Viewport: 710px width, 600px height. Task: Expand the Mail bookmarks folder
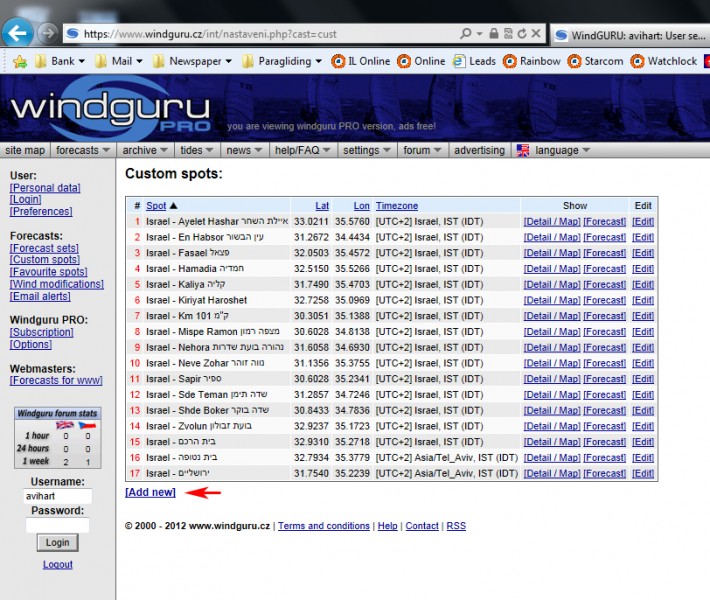pyautogui.click(x=119, y=61)
